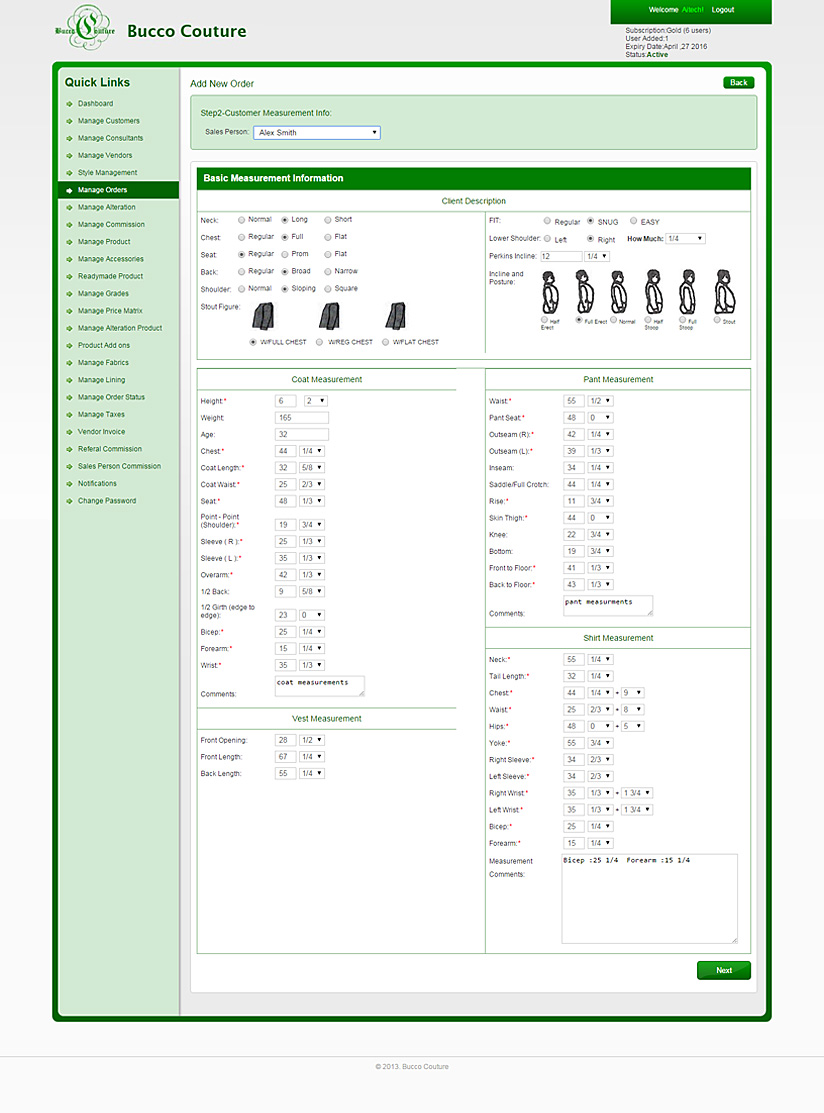Viewport: 824px width, 1113px height.
Task: Click the bullet icon beside Style Management
Action: click(70, 172)
